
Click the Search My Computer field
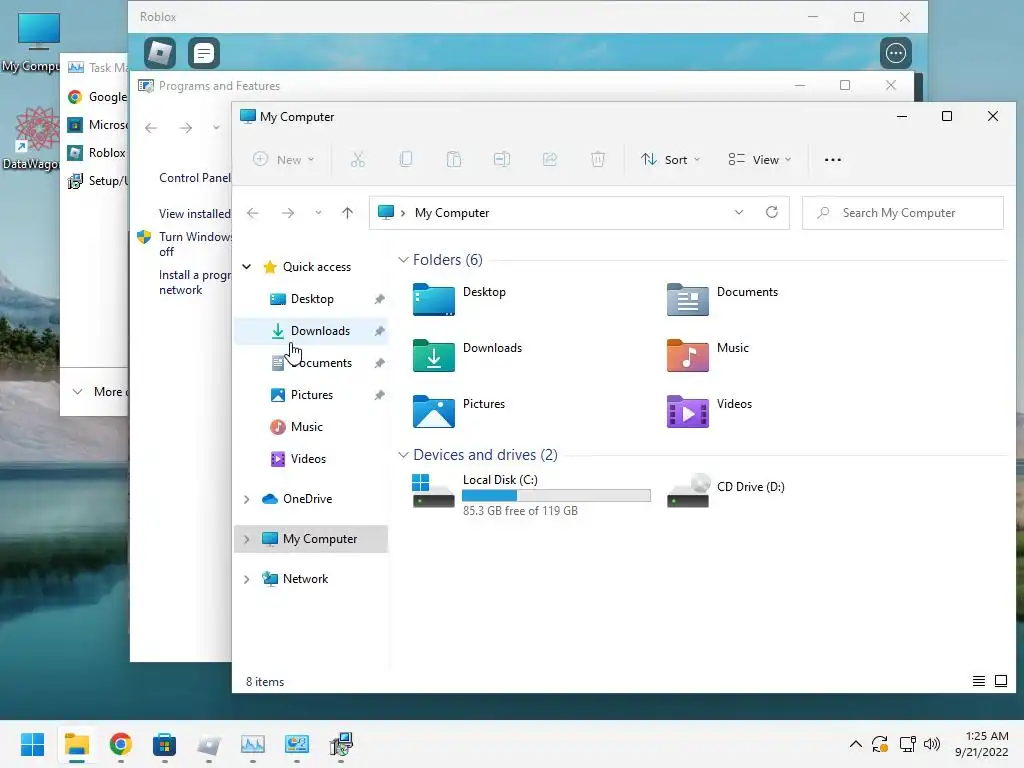click(x=903, y=213)
